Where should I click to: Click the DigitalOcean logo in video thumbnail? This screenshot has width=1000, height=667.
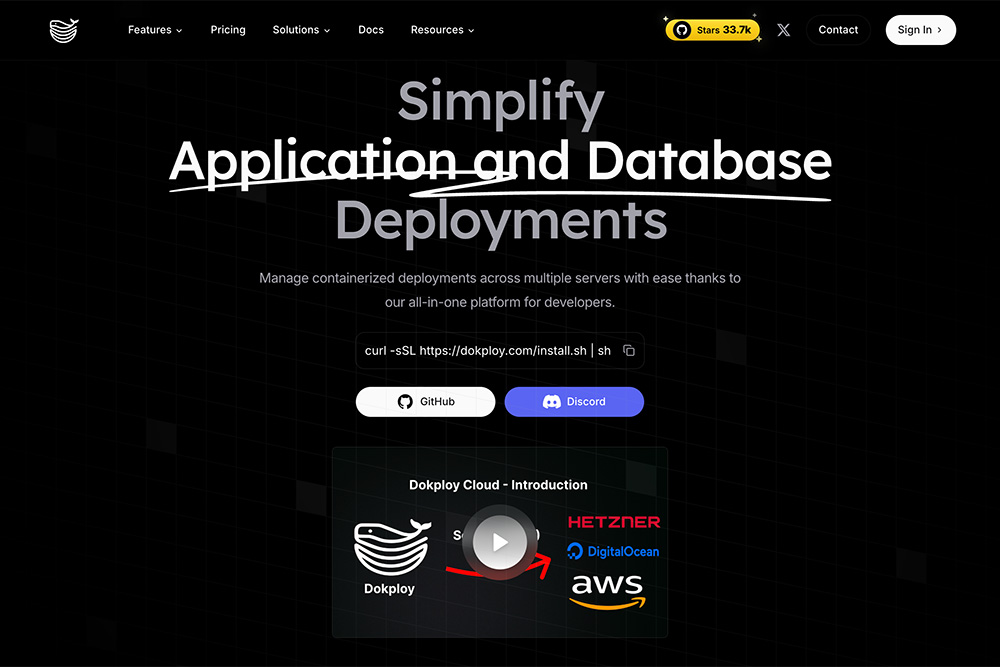(613, 552)
